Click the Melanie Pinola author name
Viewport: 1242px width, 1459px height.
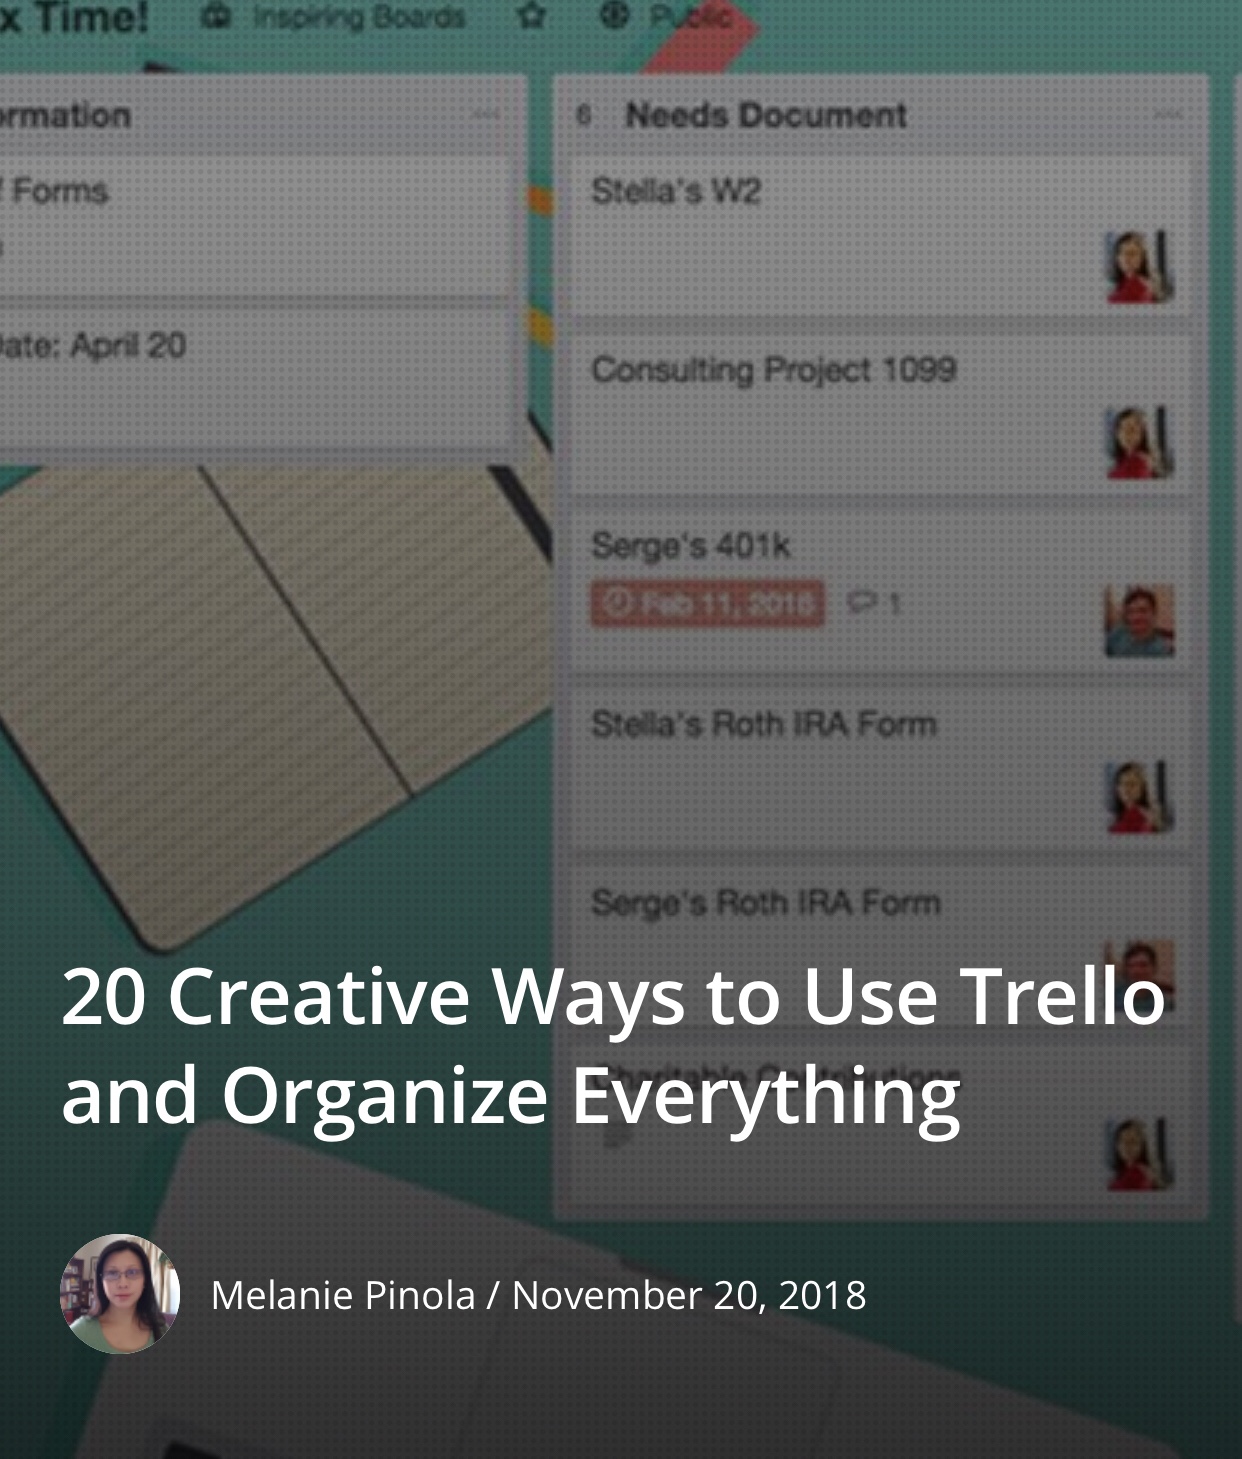(343, 1295)
